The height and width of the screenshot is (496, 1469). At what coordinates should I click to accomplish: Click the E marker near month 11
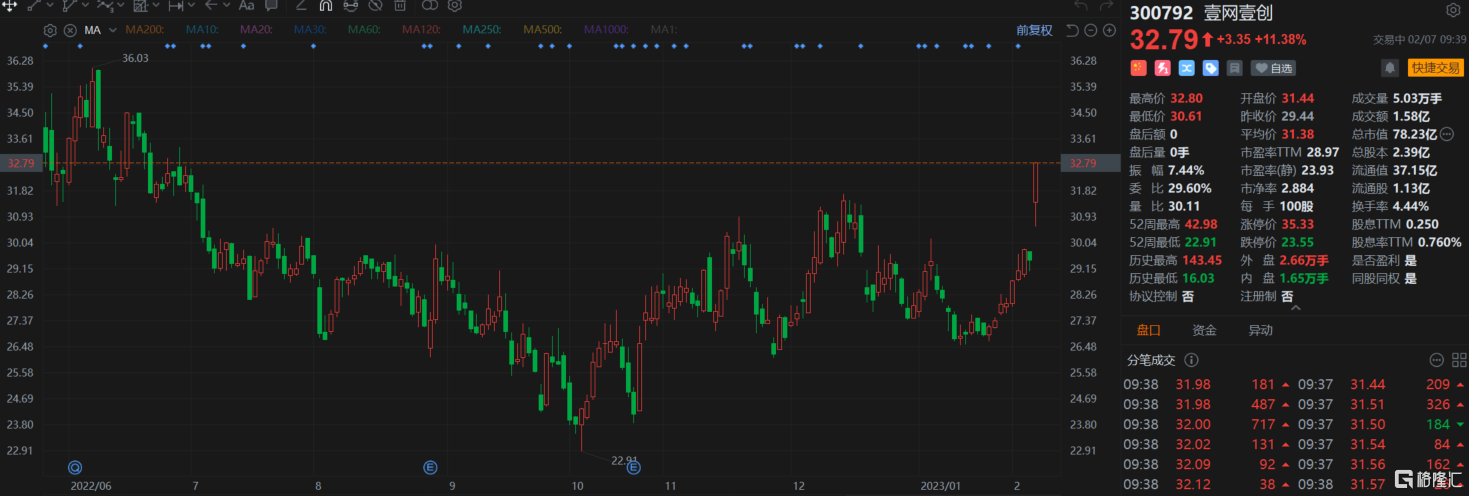coord(634,467)
